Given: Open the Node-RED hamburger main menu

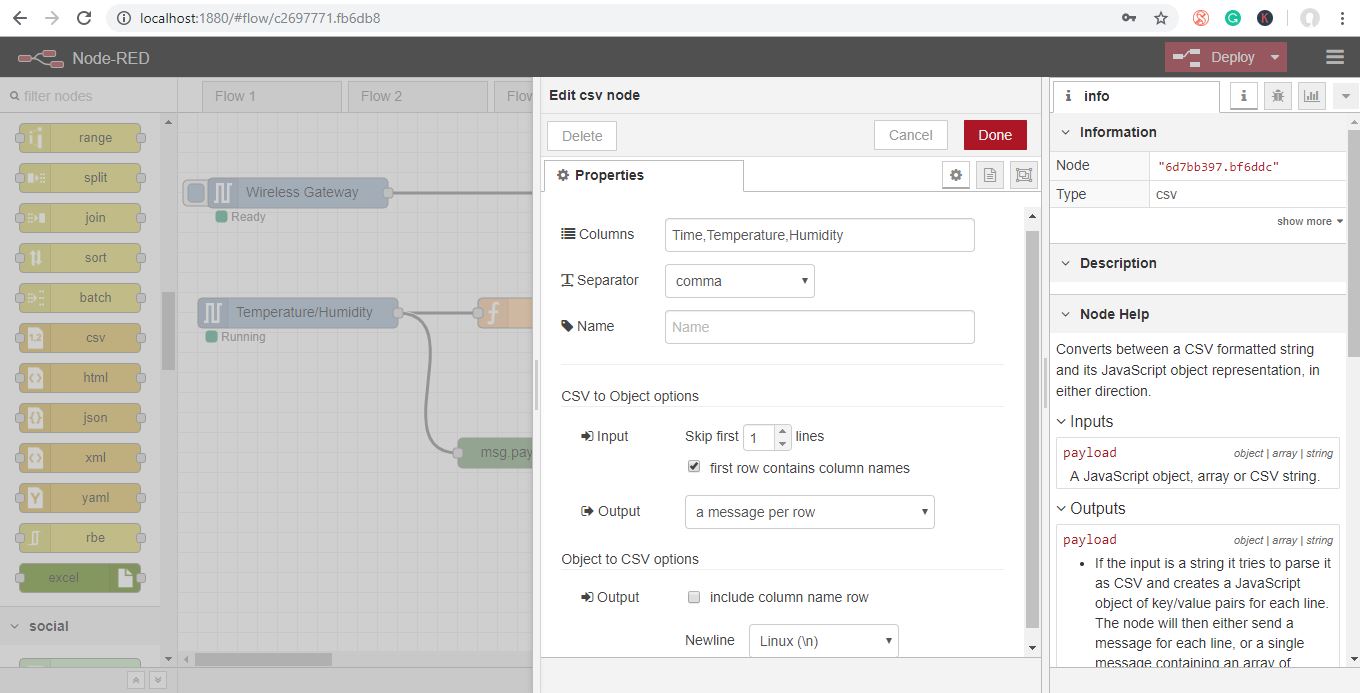Looking at the screenshot, I should [x=1334, y=58].
